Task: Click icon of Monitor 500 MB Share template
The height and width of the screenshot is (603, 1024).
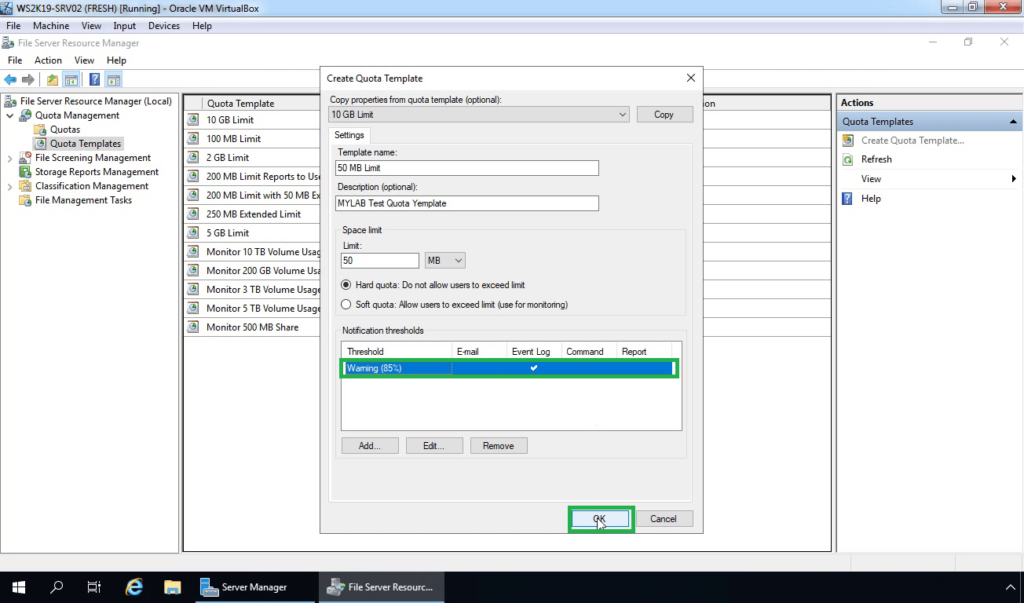Action: tap(193, 327)
